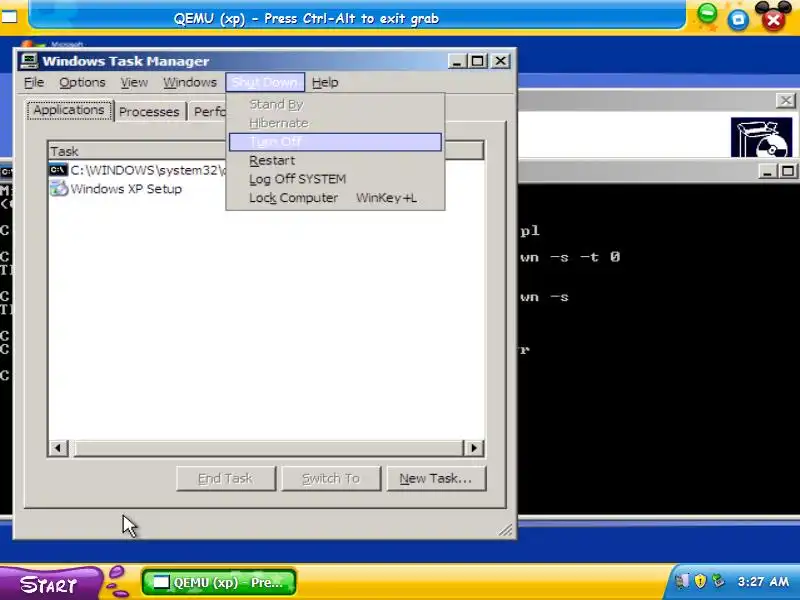Screen dimensions: 800x600
Task: Close the Windows Task Manager window
Action: tap(501, 61)
